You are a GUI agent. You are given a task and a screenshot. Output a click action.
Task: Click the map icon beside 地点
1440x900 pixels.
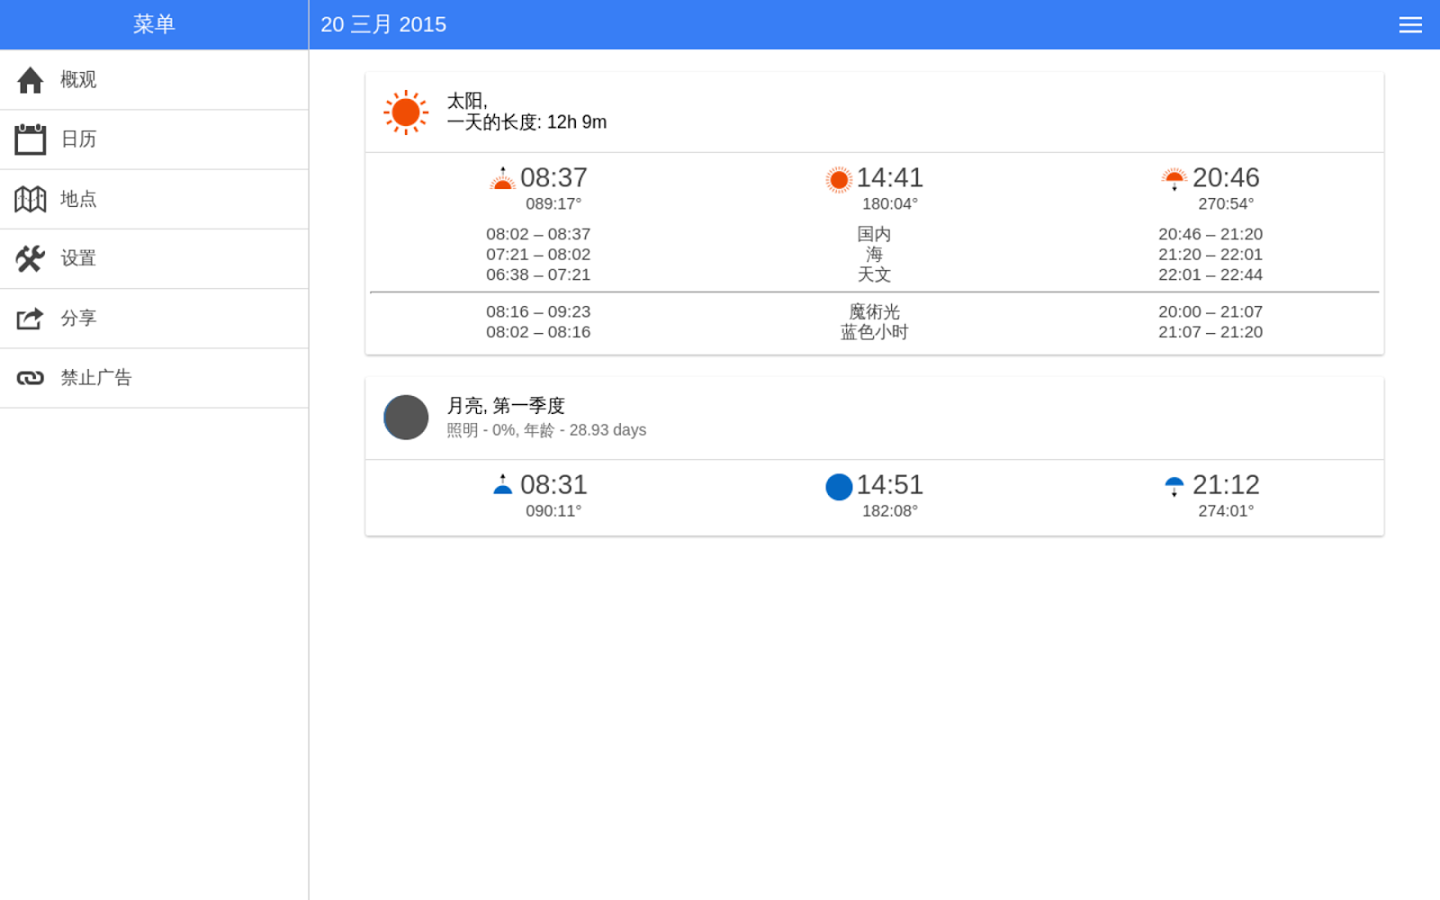point(30,199)
